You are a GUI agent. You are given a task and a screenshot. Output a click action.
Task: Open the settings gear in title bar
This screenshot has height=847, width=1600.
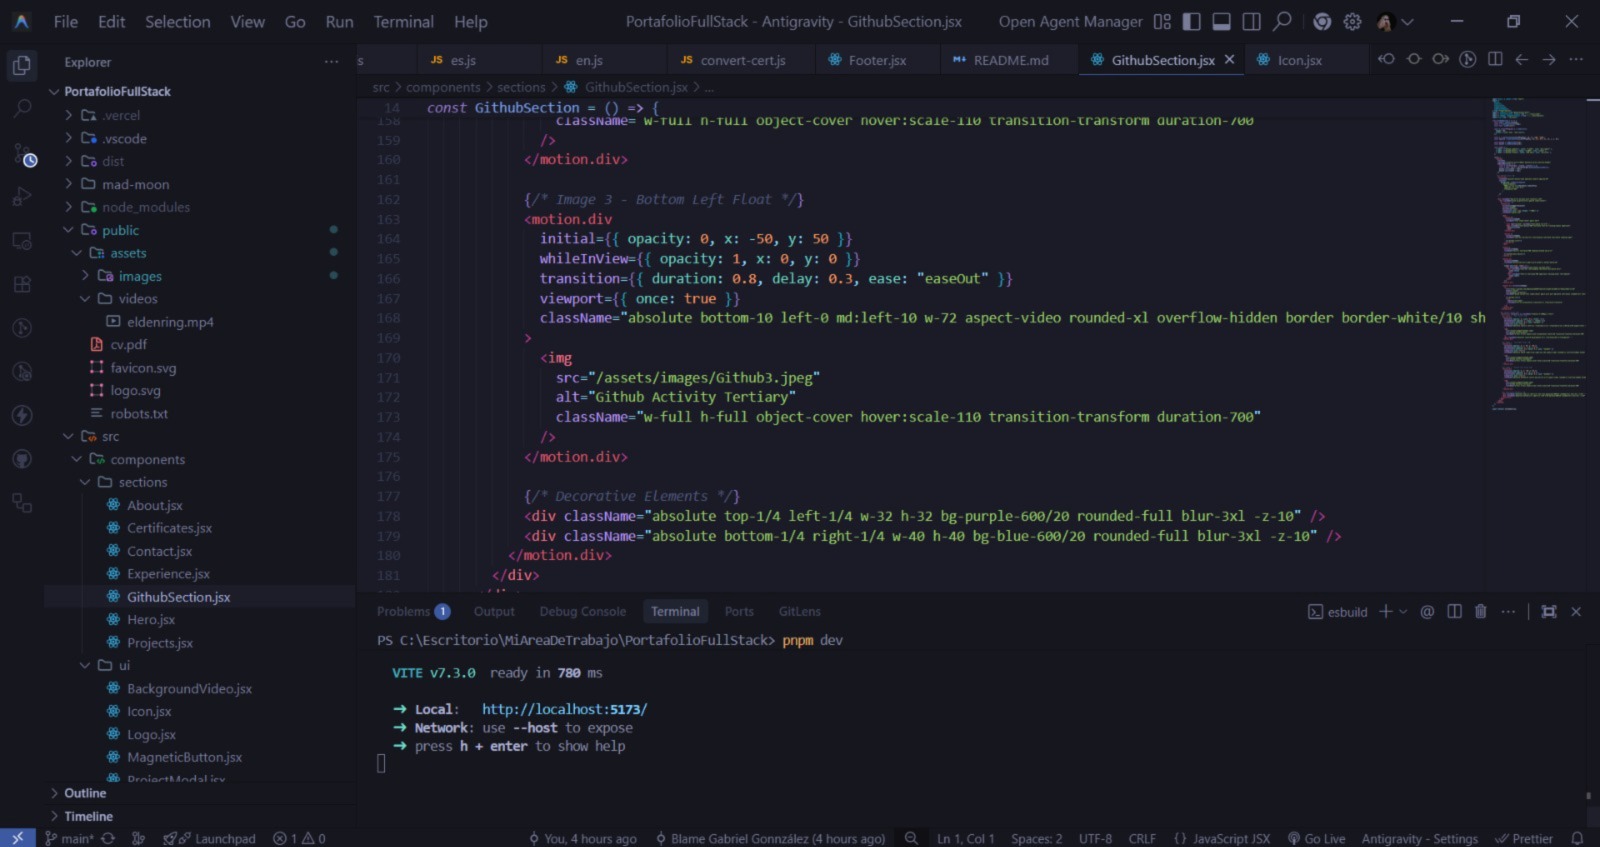point(1352,22)
